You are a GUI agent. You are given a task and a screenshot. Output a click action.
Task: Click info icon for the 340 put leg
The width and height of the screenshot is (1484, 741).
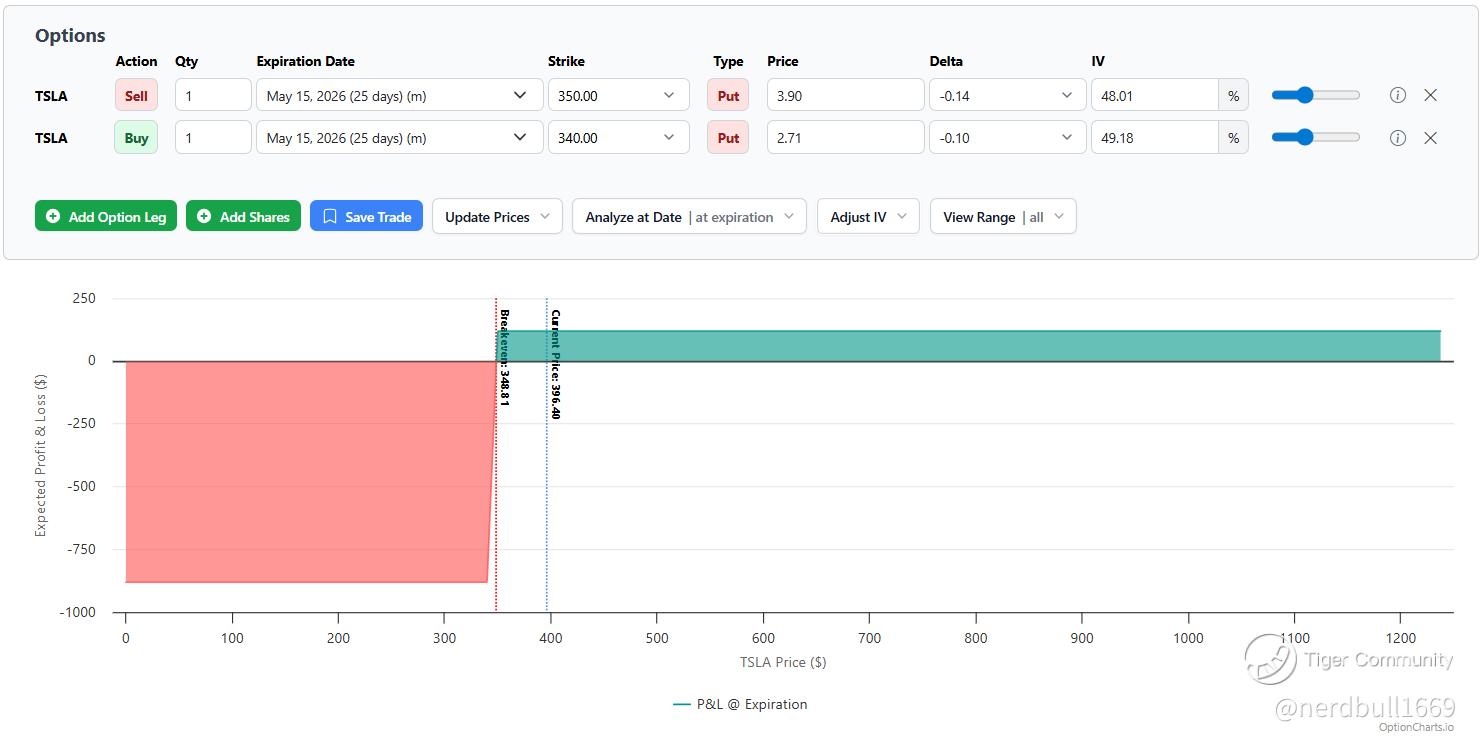tap(1398, 138)
